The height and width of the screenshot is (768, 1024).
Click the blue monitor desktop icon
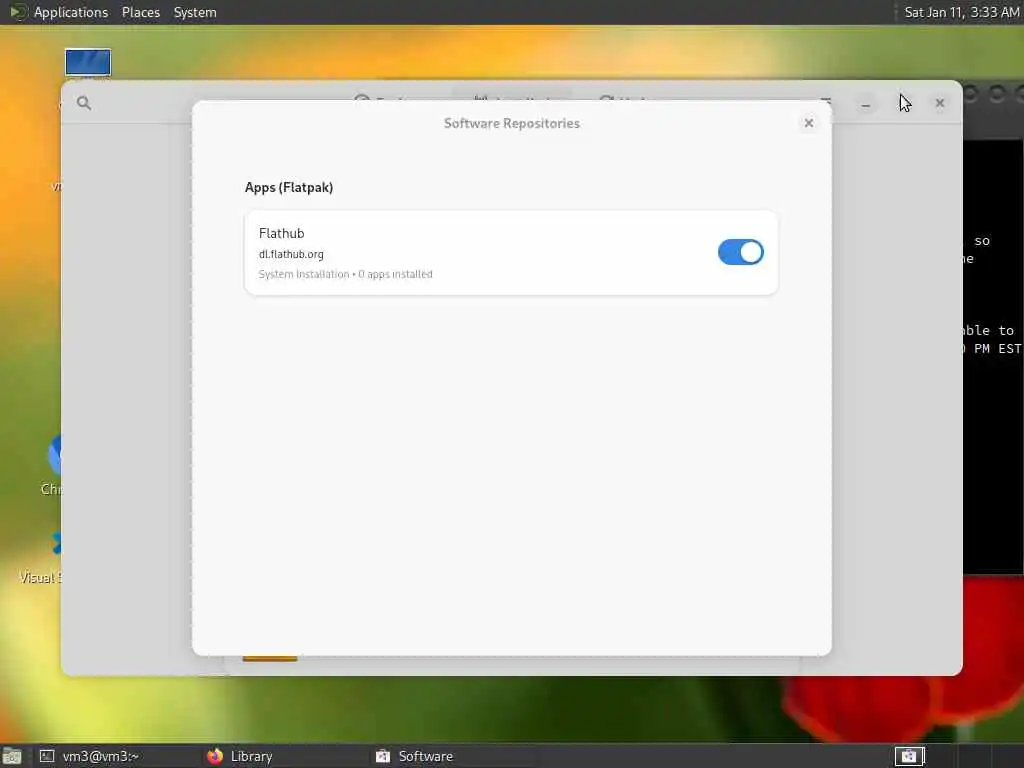coord(88,62)
